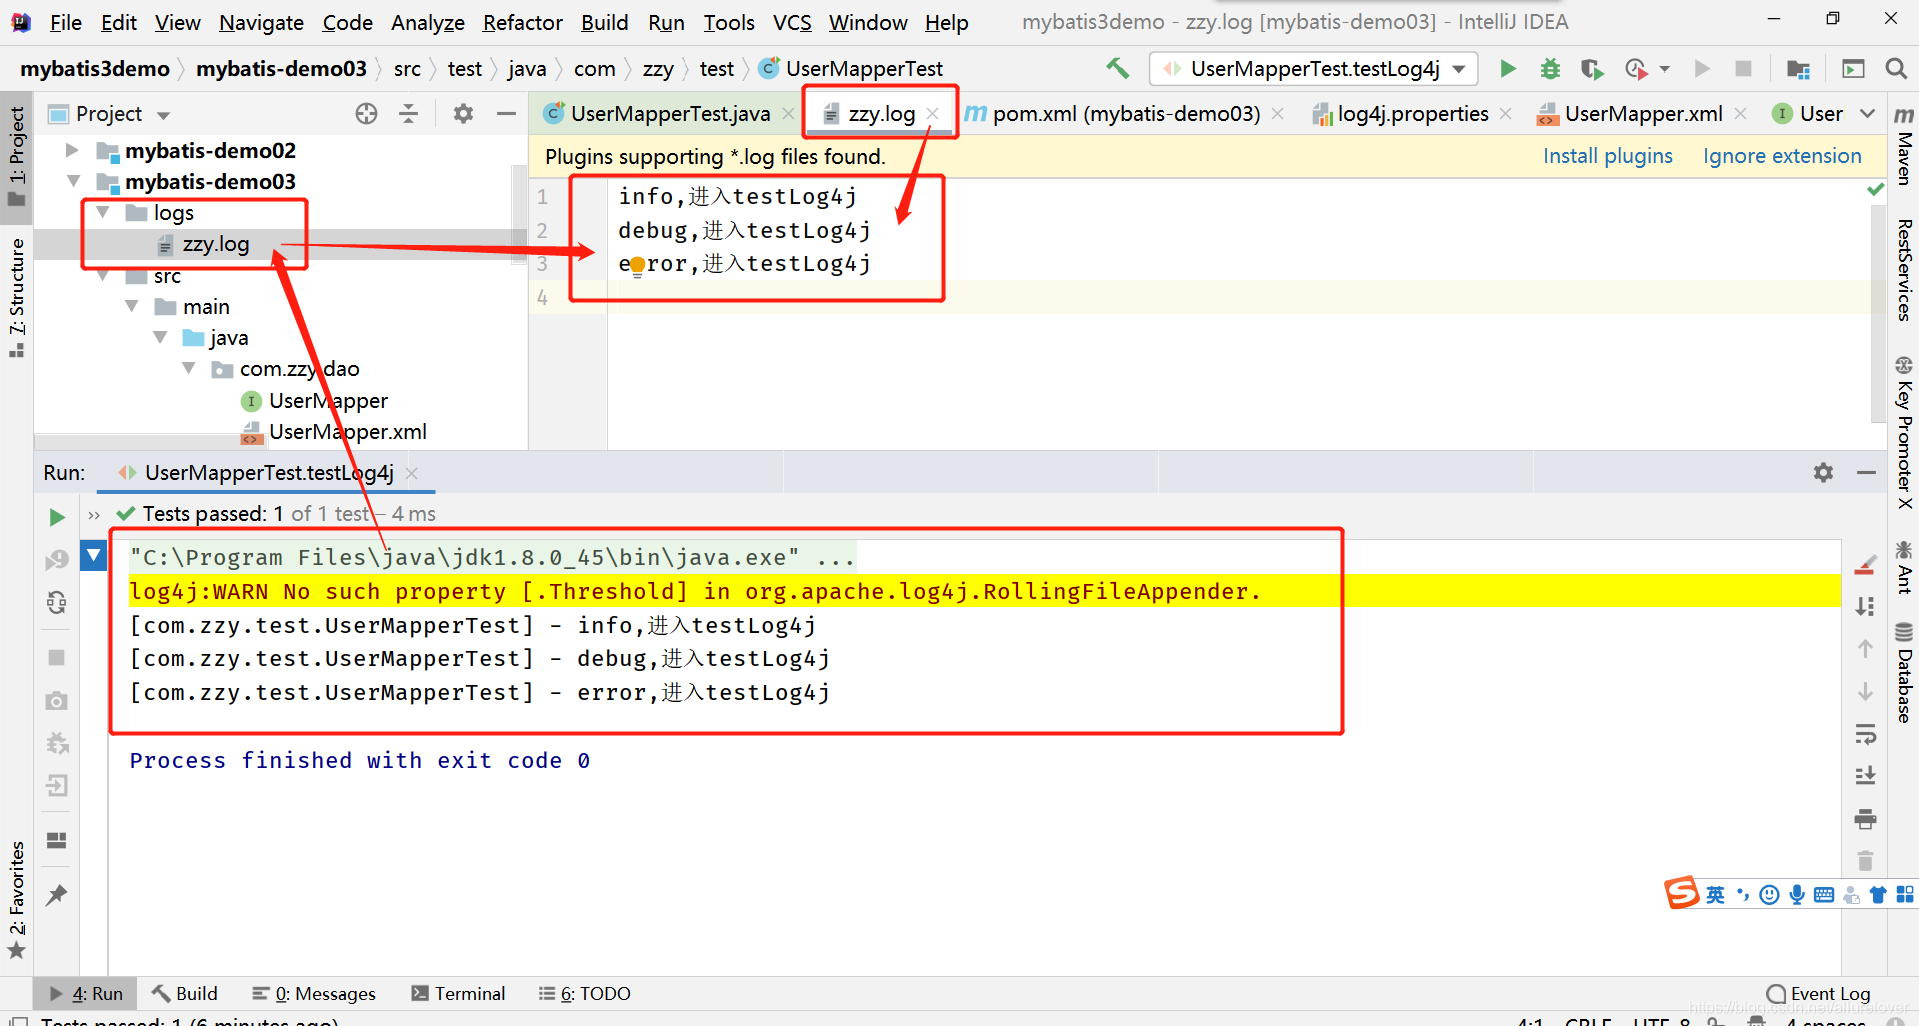This screenshot has height=1026, width=1919.
Task: Open Project panel settings gear
Action: 463,113
